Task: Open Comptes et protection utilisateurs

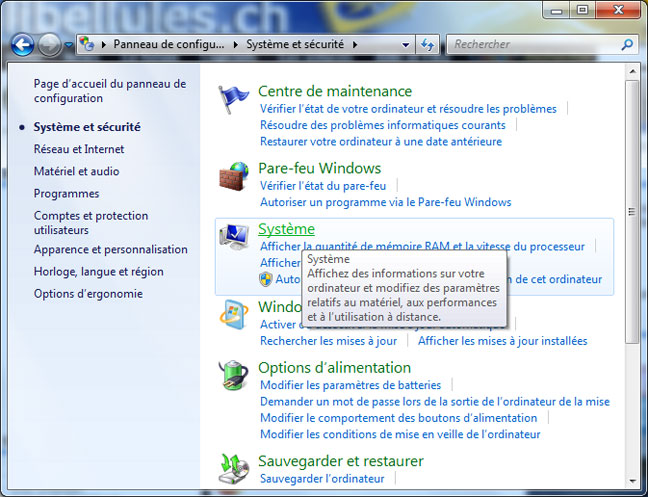Action: point(91,223)
